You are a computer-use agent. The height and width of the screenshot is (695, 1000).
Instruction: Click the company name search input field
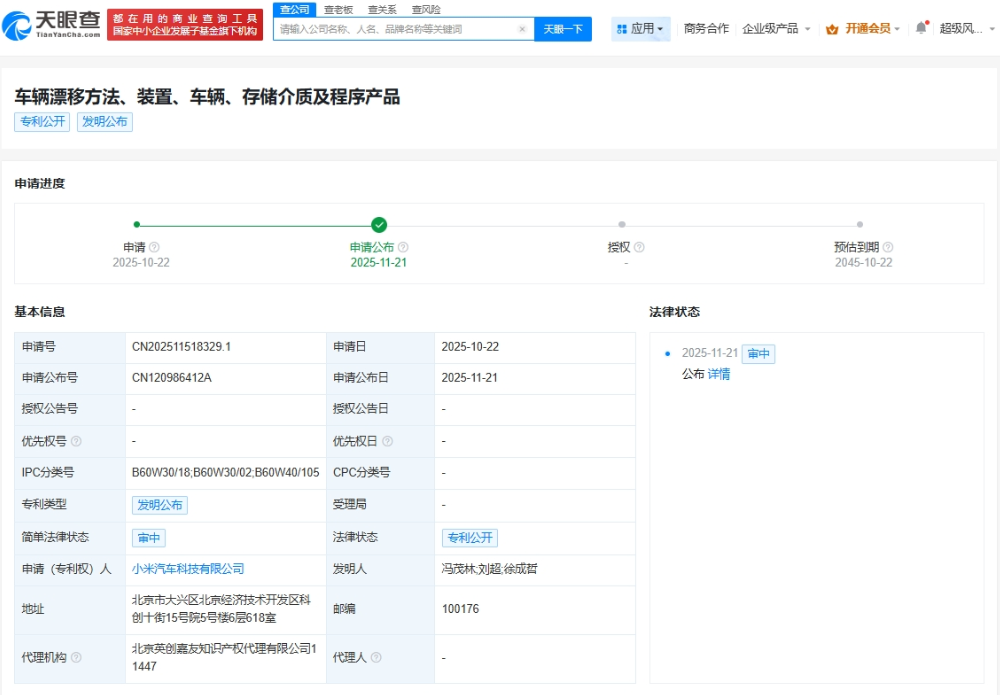[395, 29]
